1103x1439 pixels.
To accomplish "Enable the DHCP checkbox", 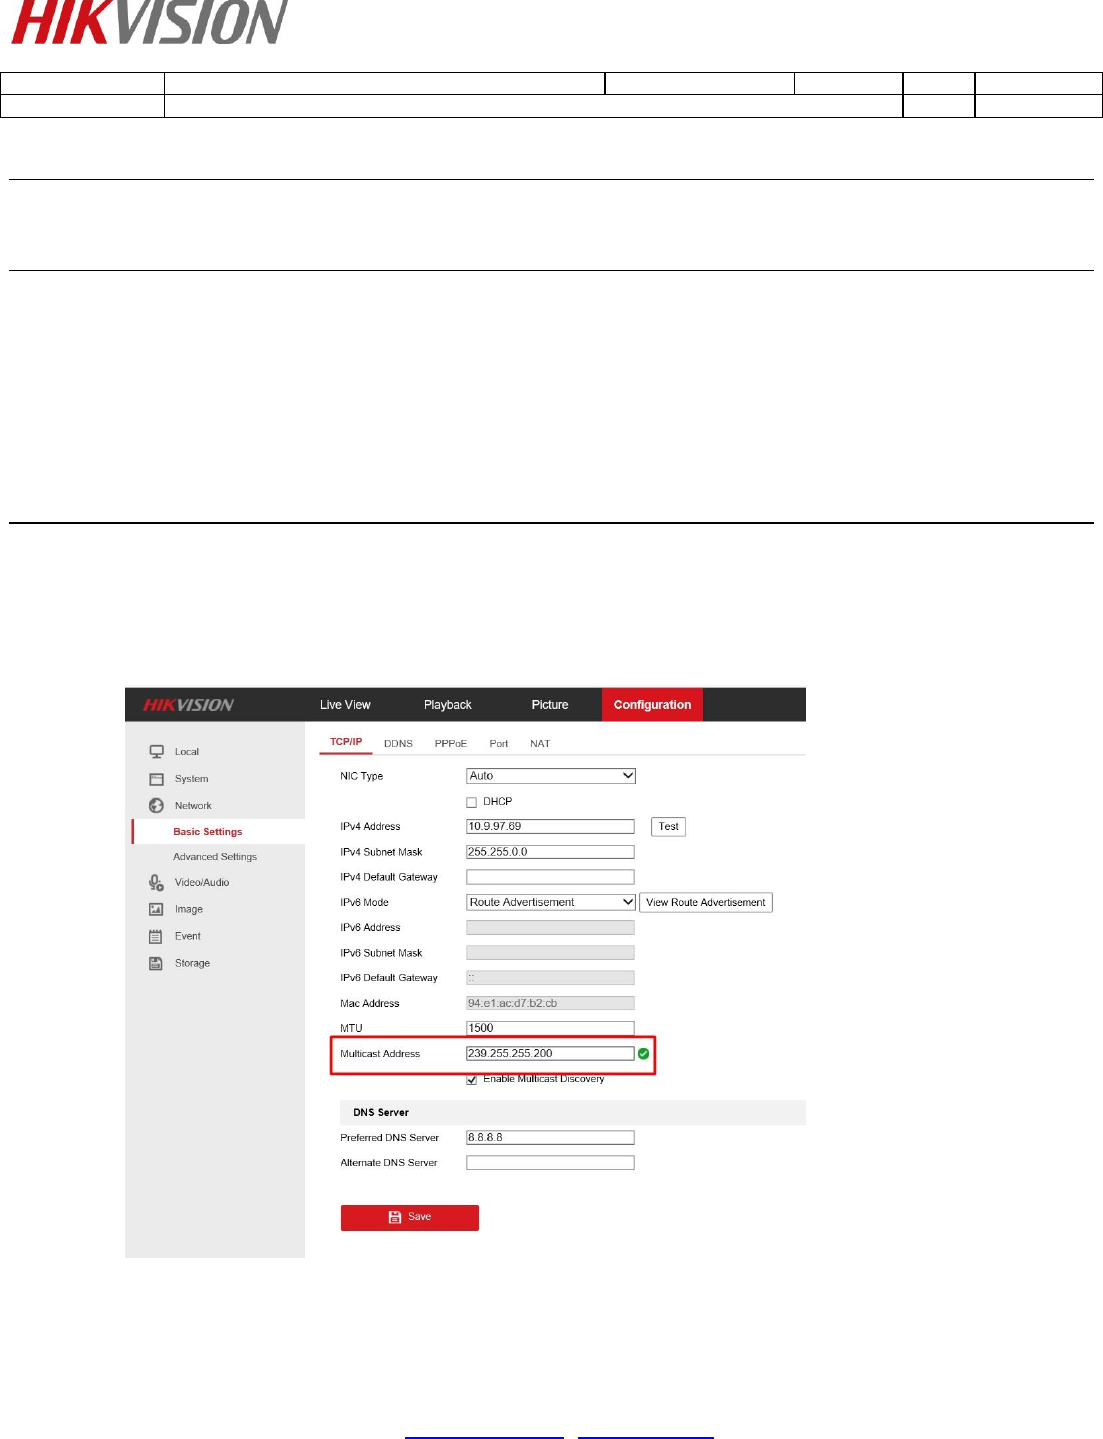I will [x=471, y=802].
